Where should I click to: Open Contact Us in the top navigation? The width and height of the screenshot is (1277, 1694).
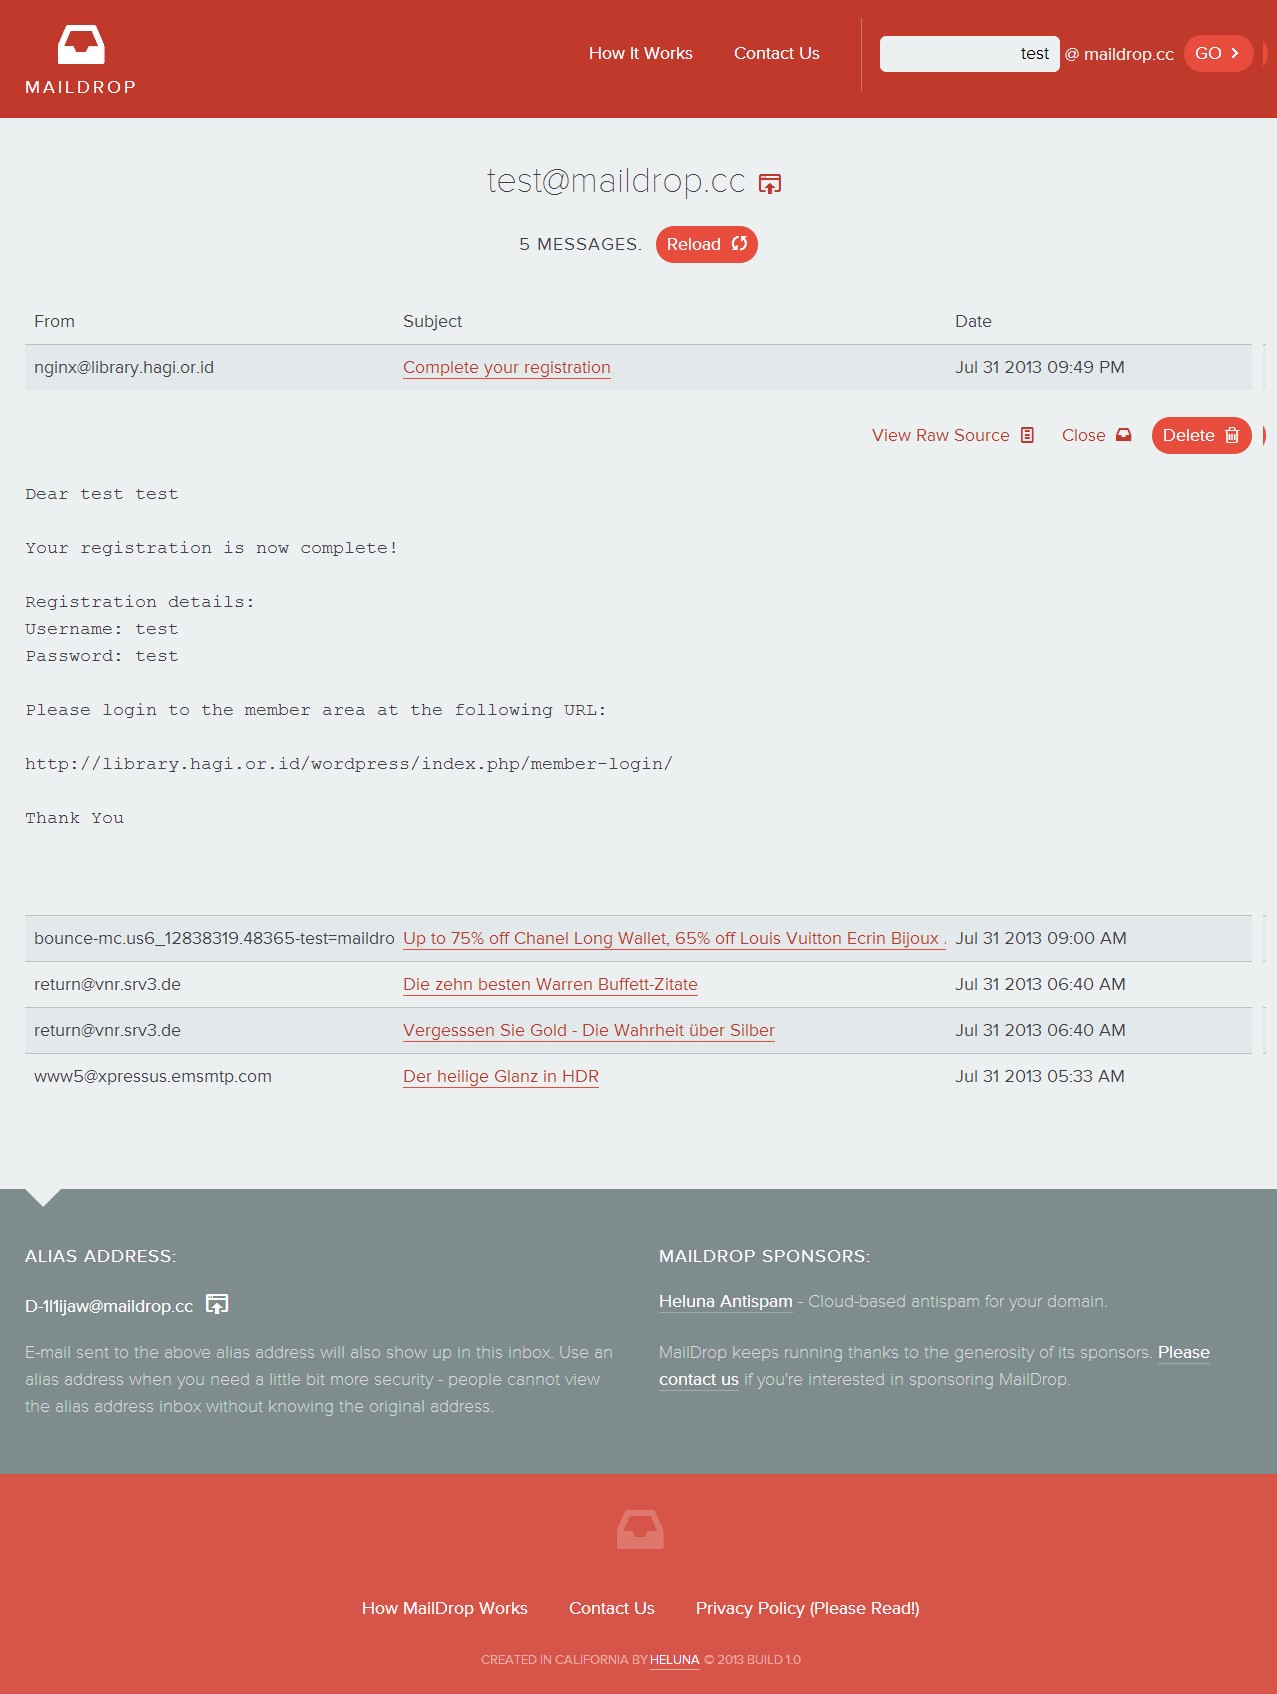pyautogui.click(x=776, y=53)
